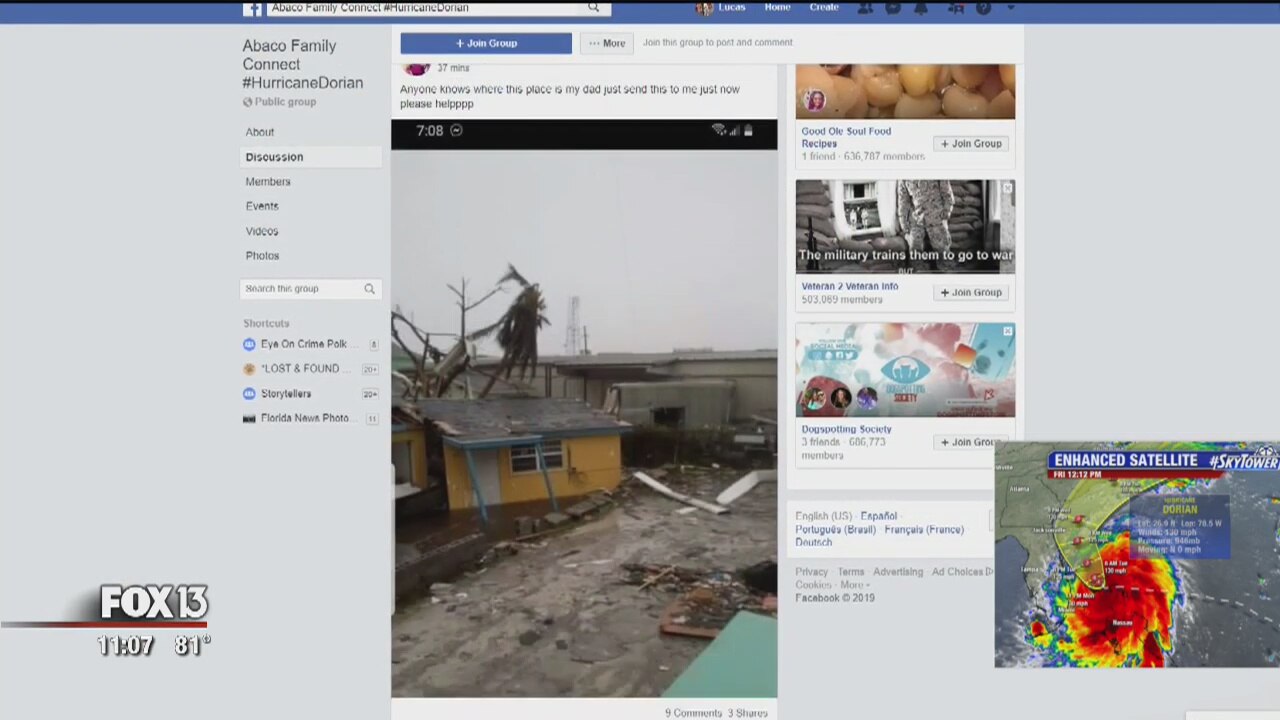Viewport: 1280px width, 720px height.
Task: Open the Members tab
Action: [x=268, y=182]
